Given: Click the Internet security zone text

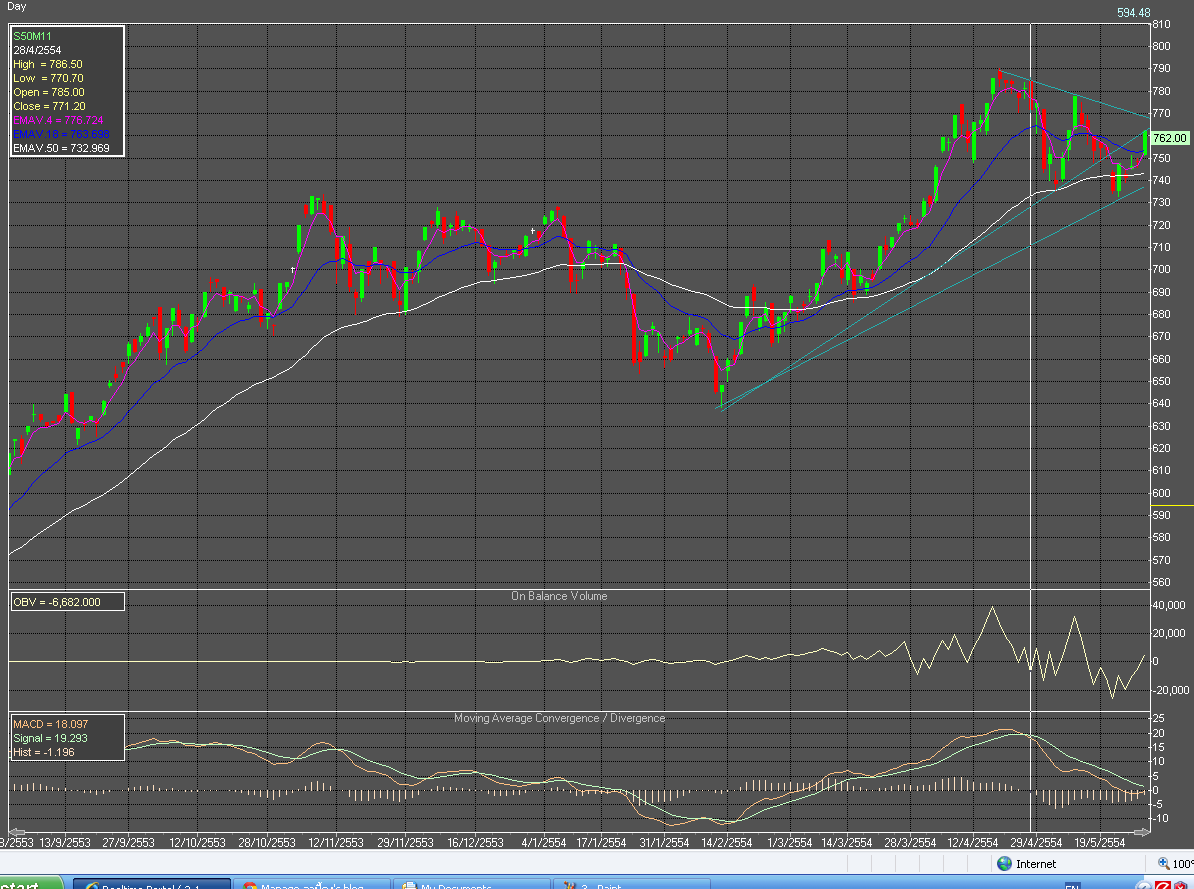Looking at the screenshot, I should point(1036,864).
